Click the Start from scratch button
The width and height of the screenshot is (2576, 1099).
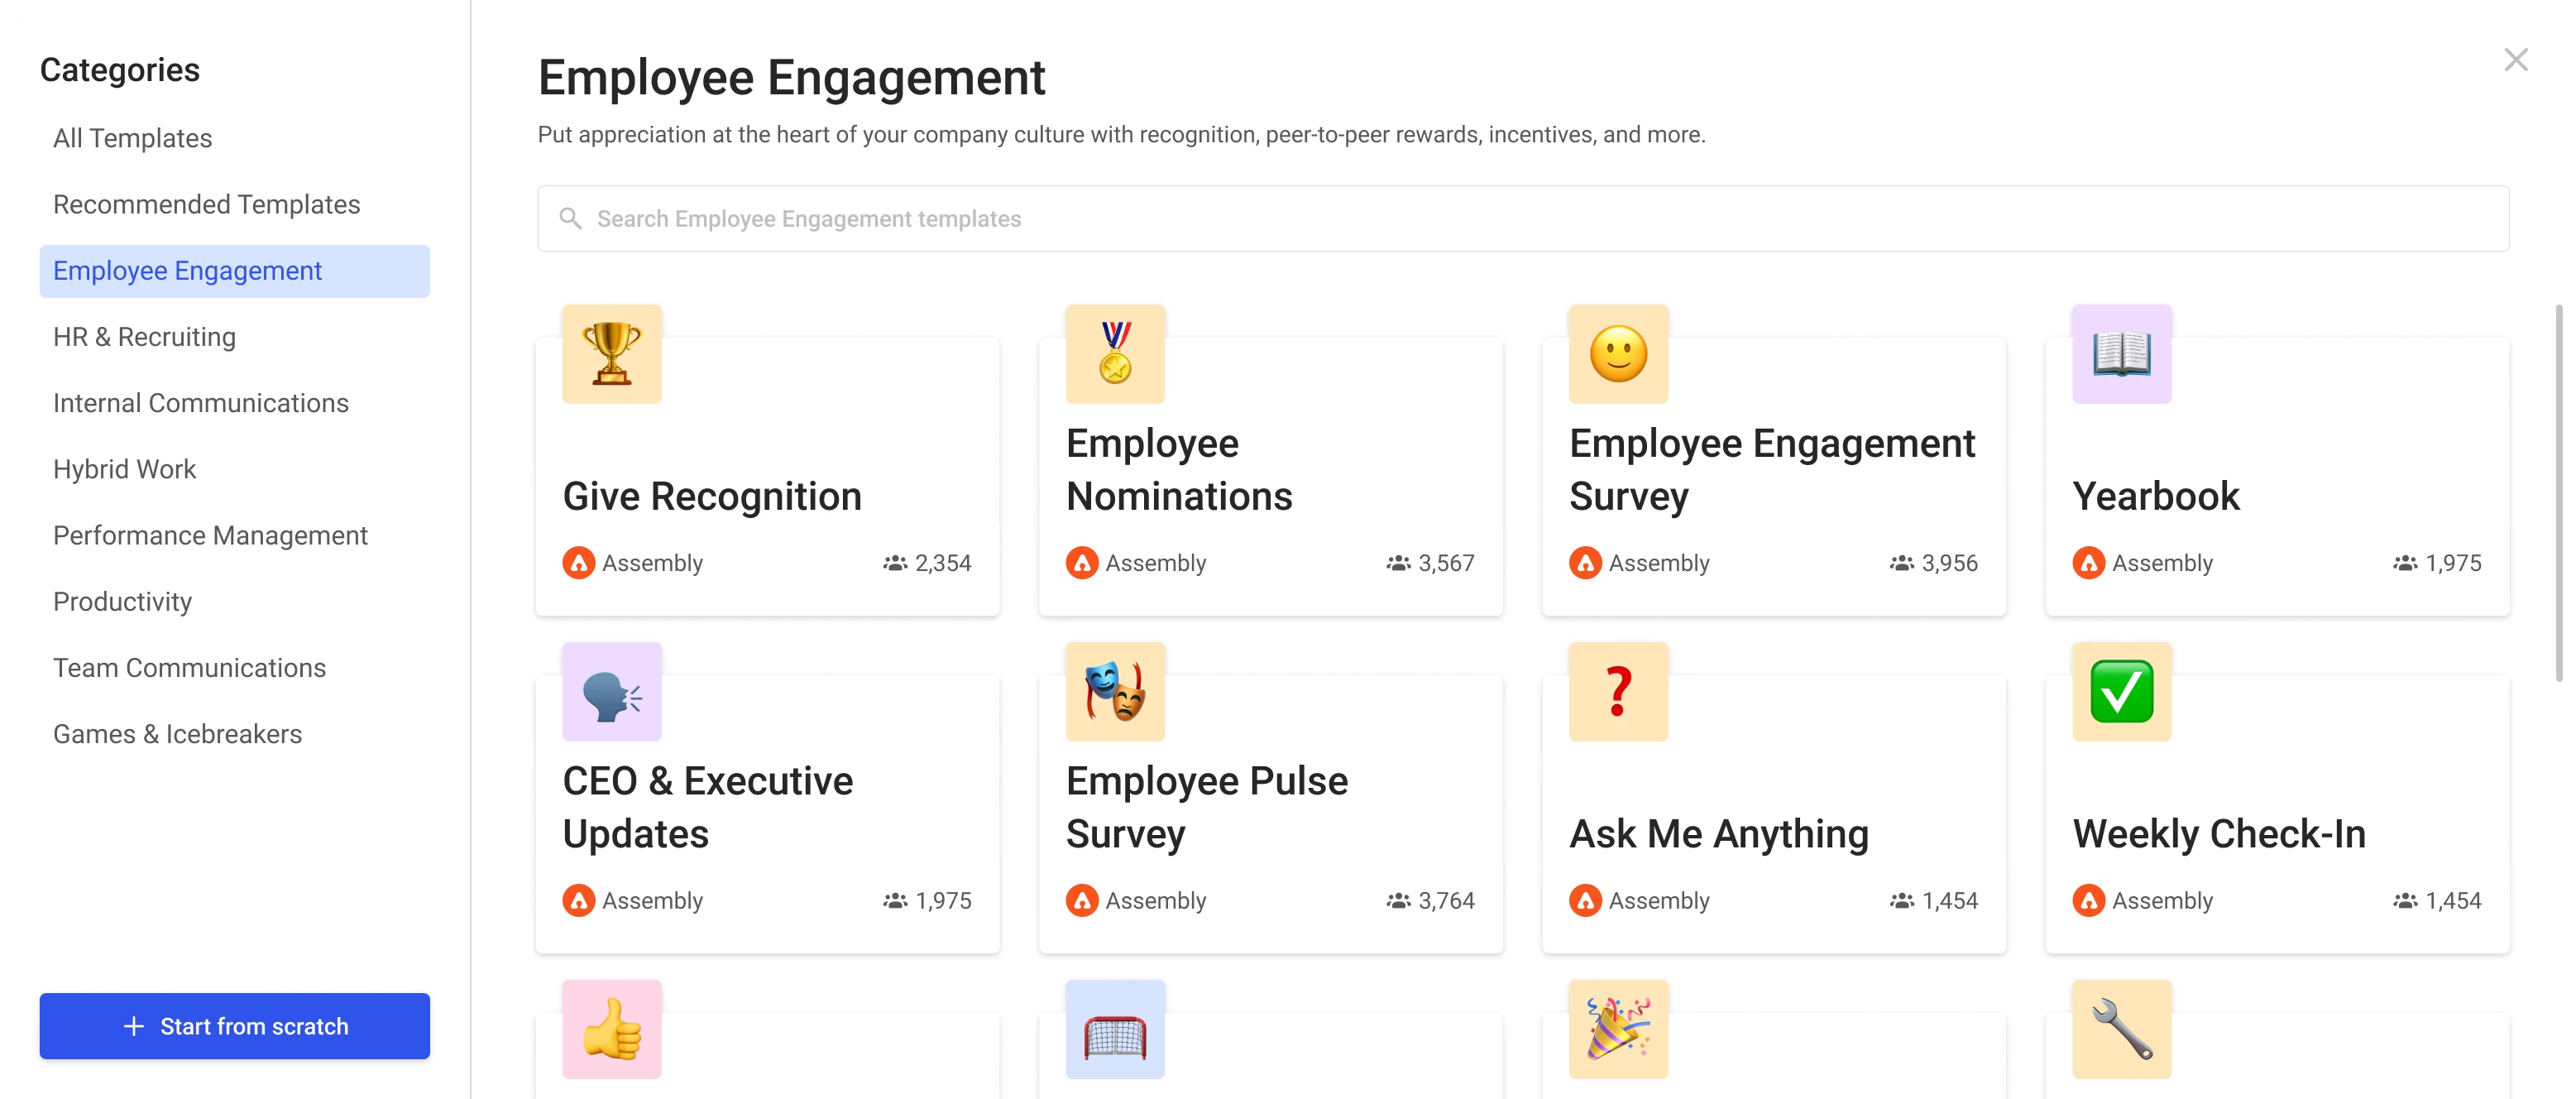point(235,1025)
